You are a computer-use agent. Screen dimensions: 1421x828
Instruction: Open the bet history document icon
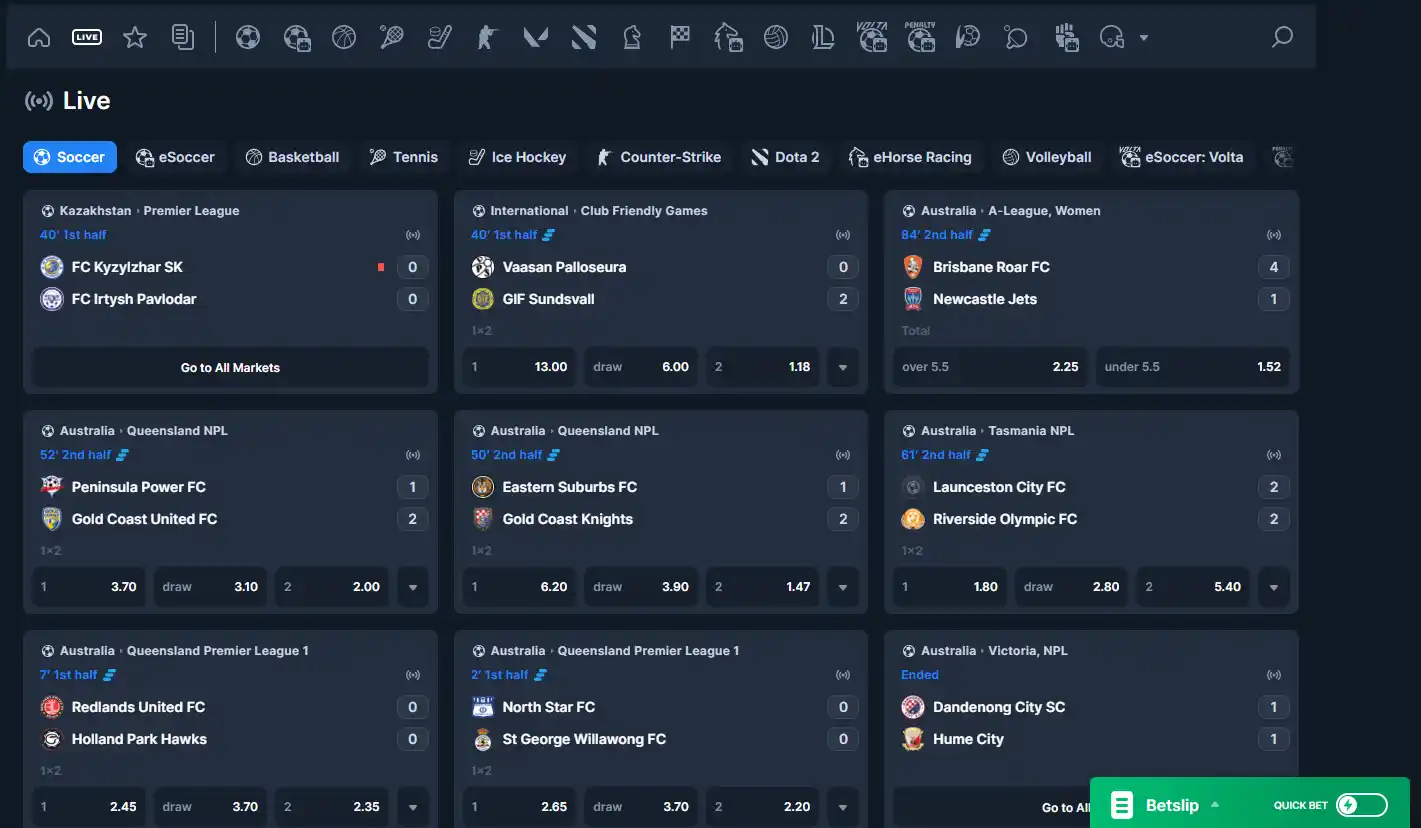click(183, 38)
